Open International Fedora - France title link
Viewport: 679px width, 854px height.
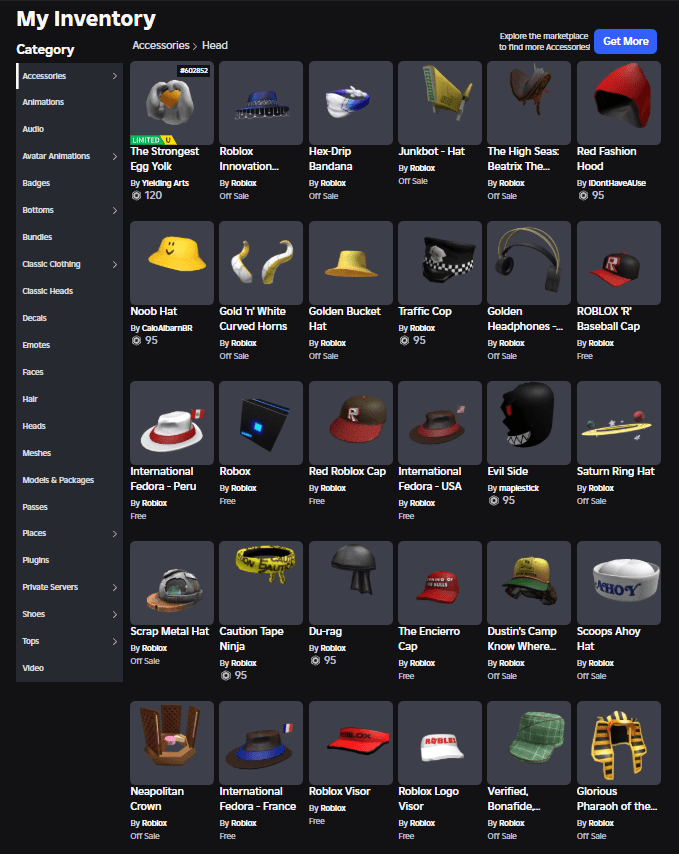tap(258, 799)
